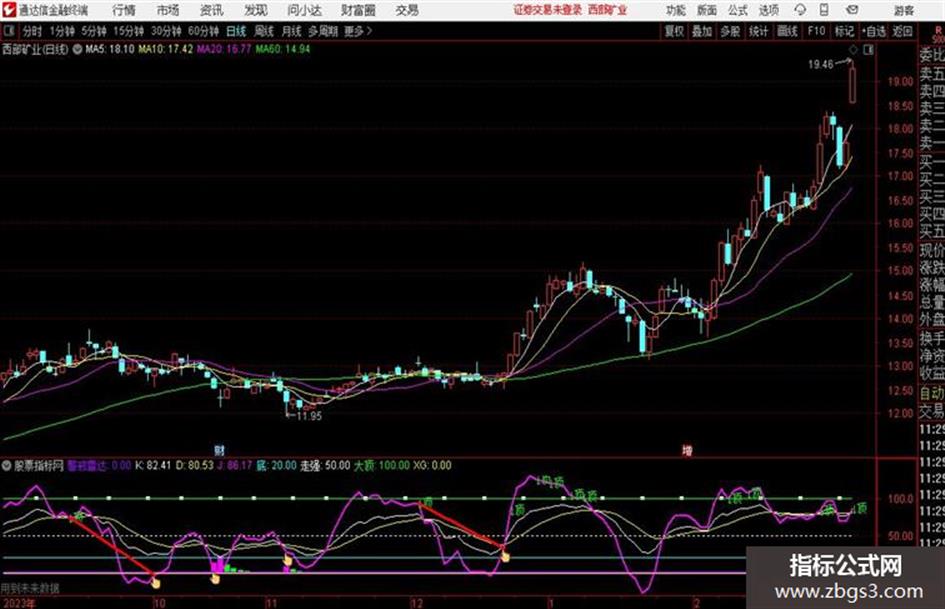Click the 增 marker on chart
945x609 pixels.
point(686,450)
